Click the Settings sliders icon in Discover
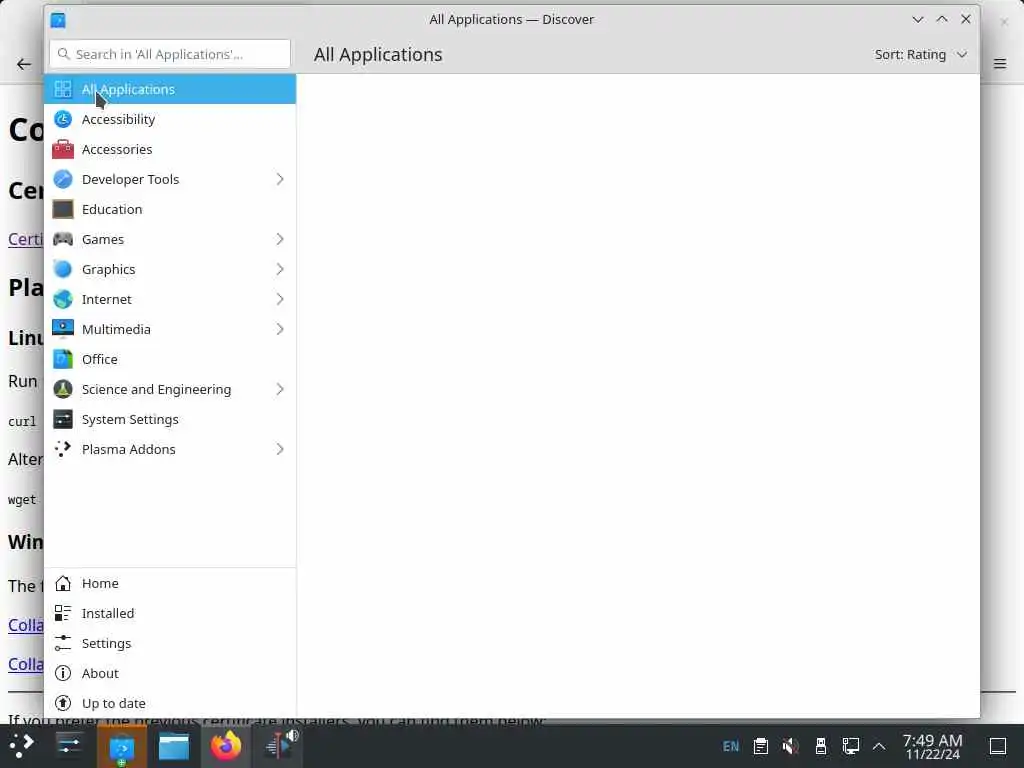 pyautogui.click(x=63, y=643)
